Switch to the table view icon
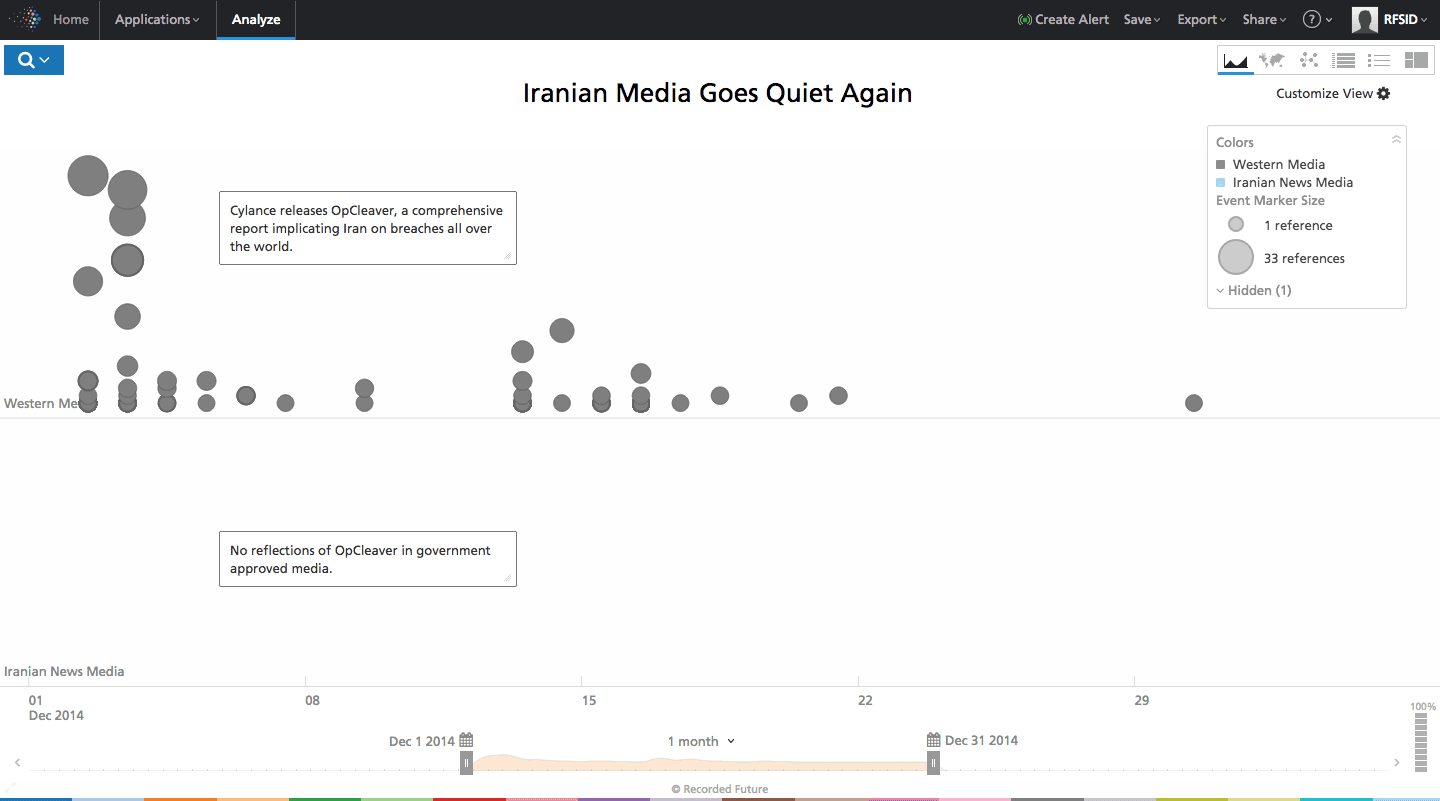The image size is (1440, 801). pyautogui.click(x=1344, y=60)
